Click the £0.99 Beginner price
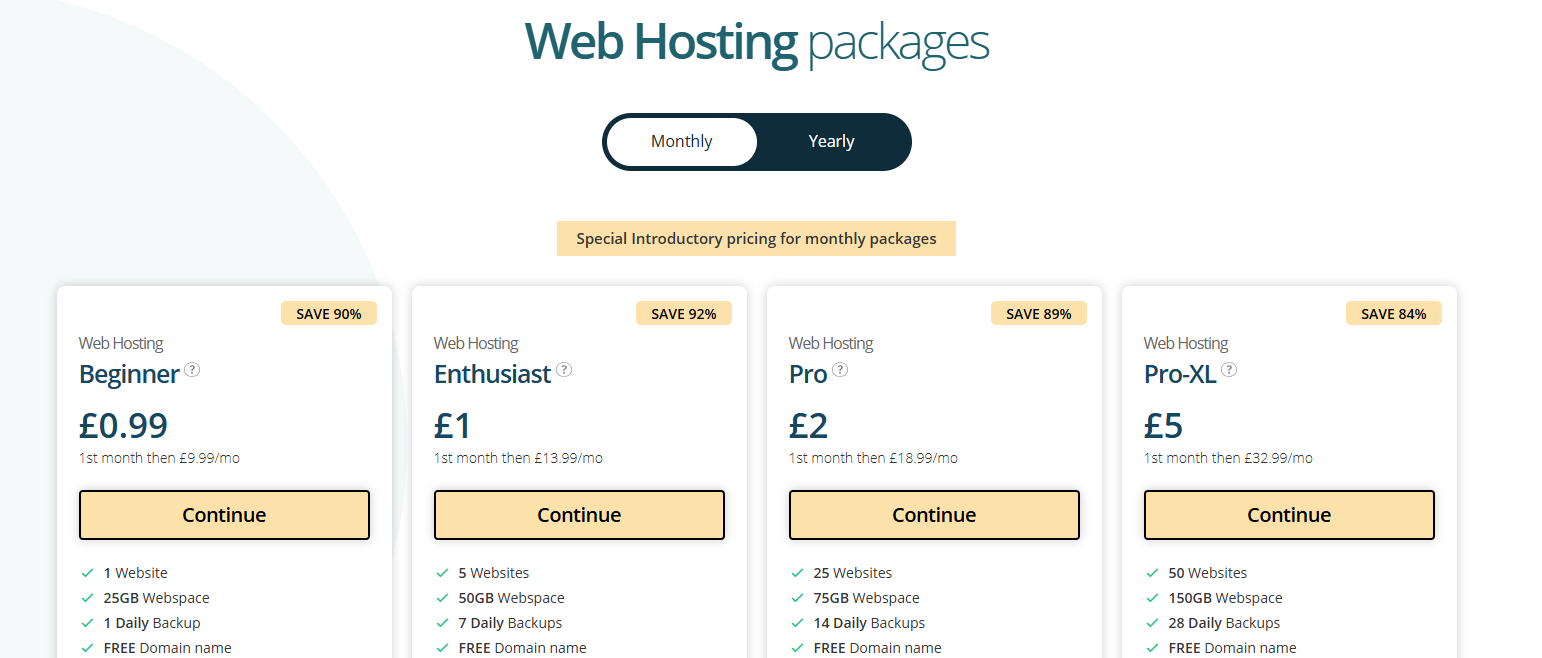The width and height of the screenshot is (1542, 658). point(124,426)
